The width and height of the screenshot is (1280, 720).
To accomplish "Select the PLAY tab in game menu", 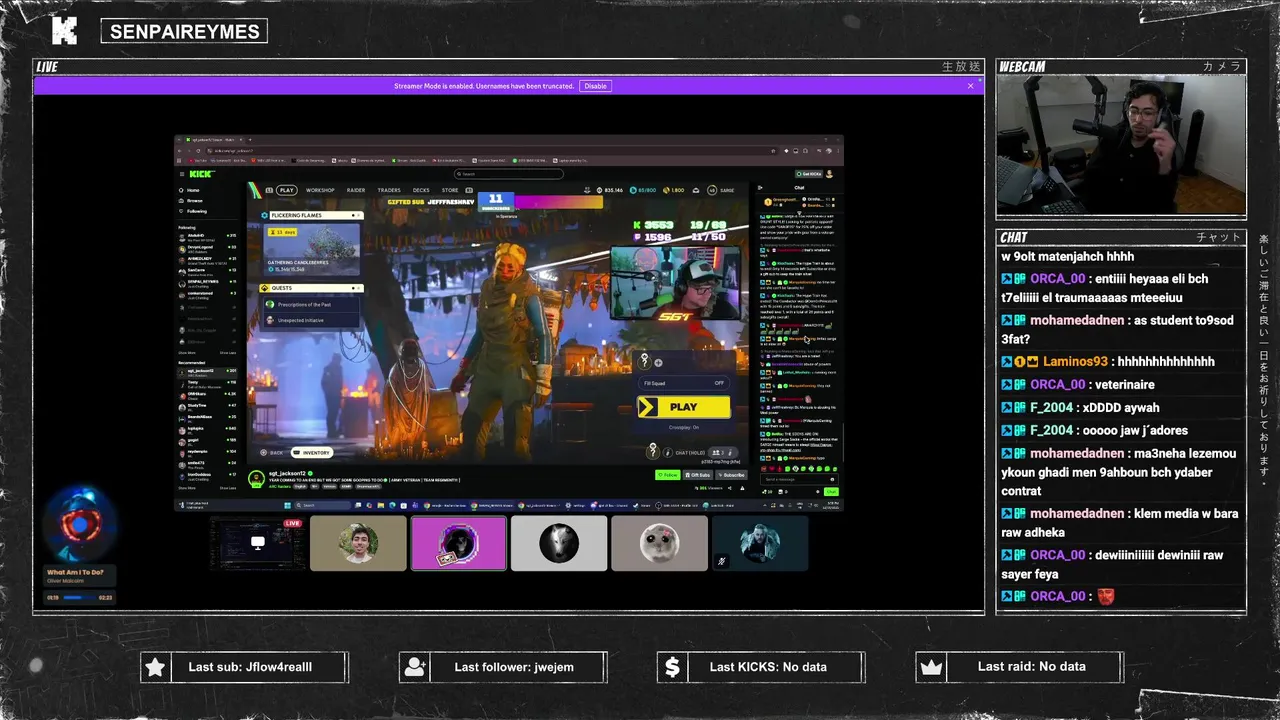I will point(287,190).
